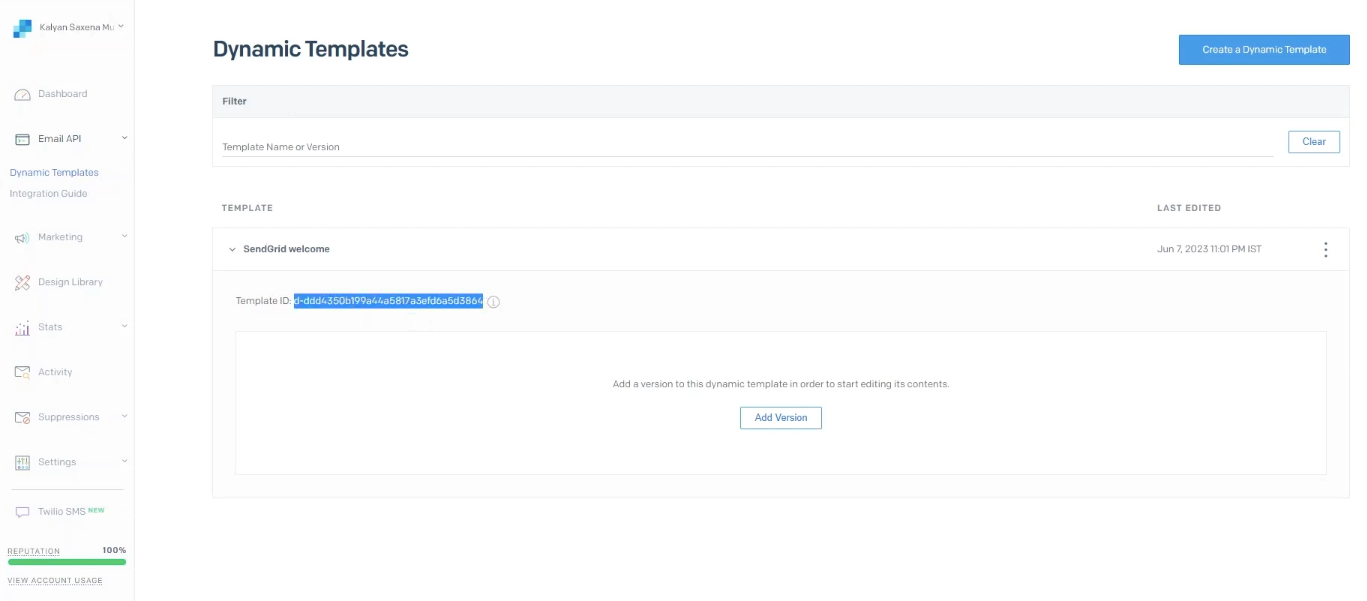This screenshot has height=601, width=1367.
Task: Click the Suppressions envelope icon
Action: [x=22, y=417]
